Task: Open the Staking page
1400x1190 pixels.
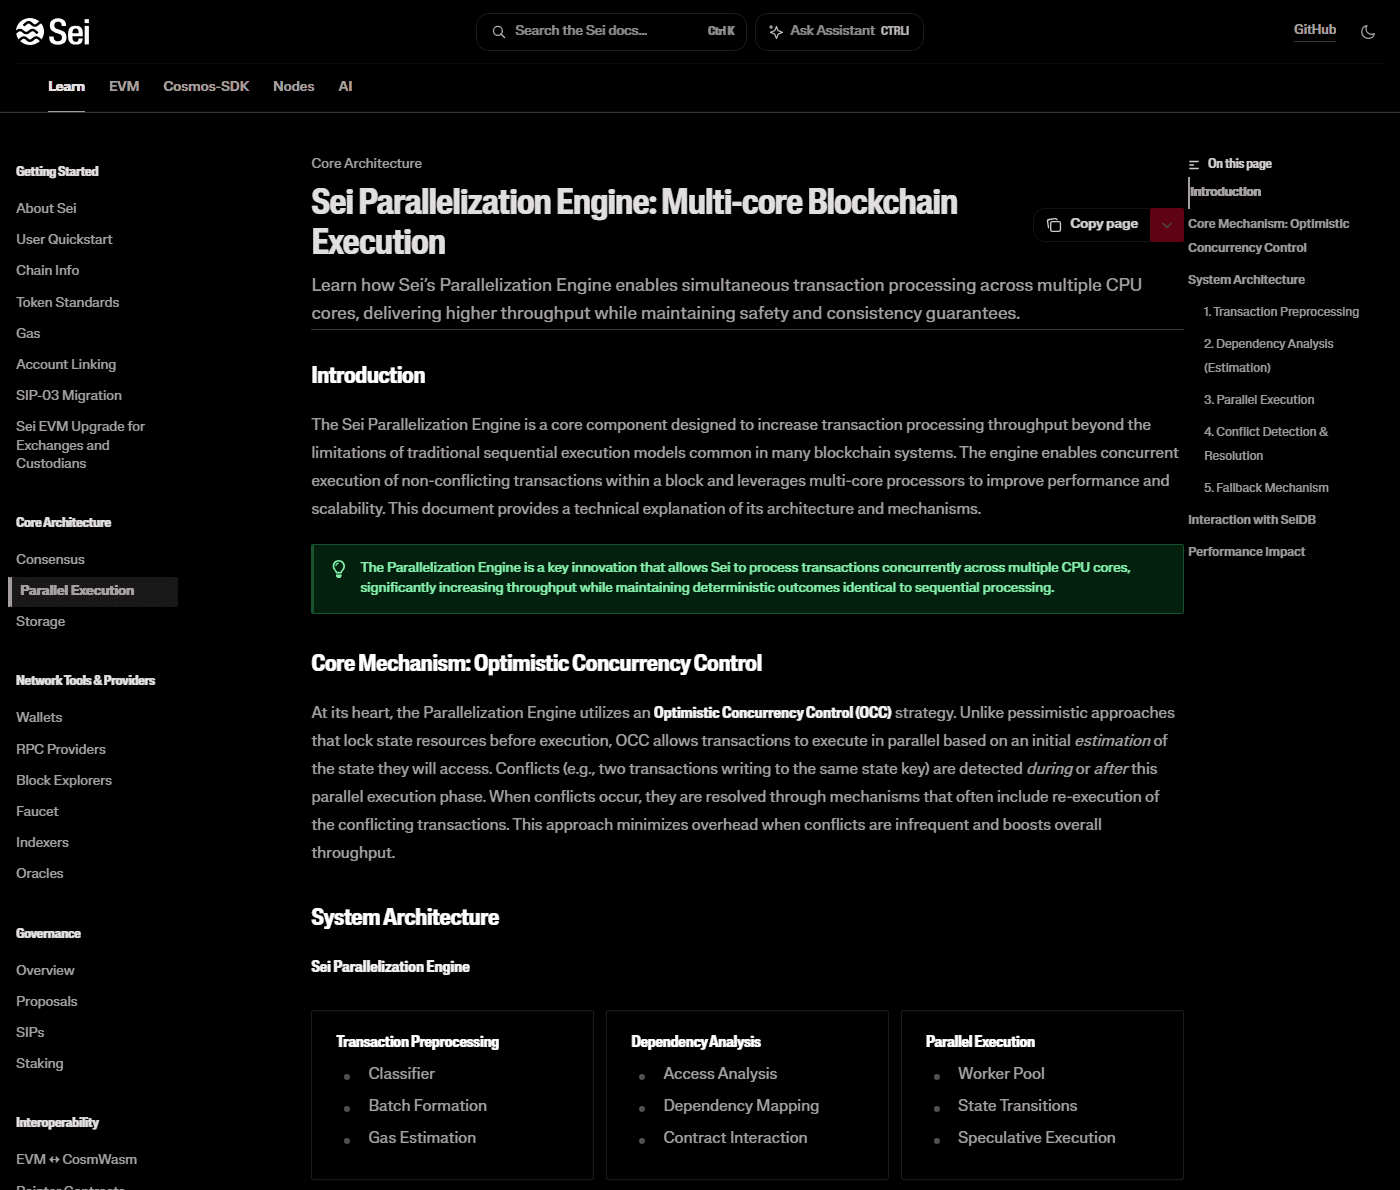Action: coord(40,1063)
